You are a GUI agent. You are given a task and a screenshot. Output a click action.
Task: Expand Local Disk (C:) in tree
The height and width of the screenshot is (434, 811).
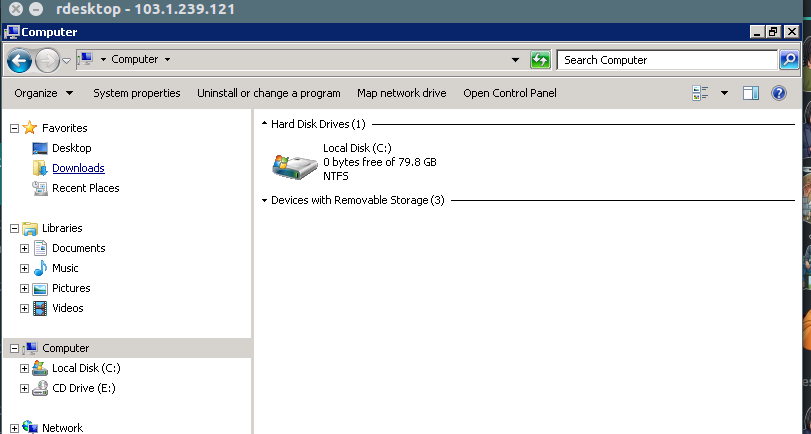tap(24, 368)
